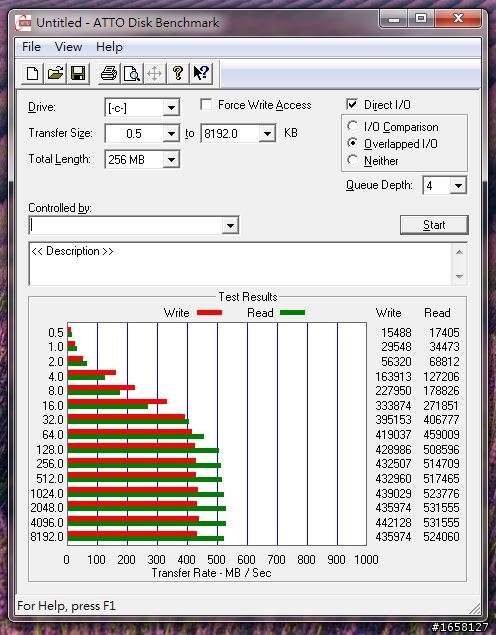Click inside the Description text box

(x=240, y=264)
